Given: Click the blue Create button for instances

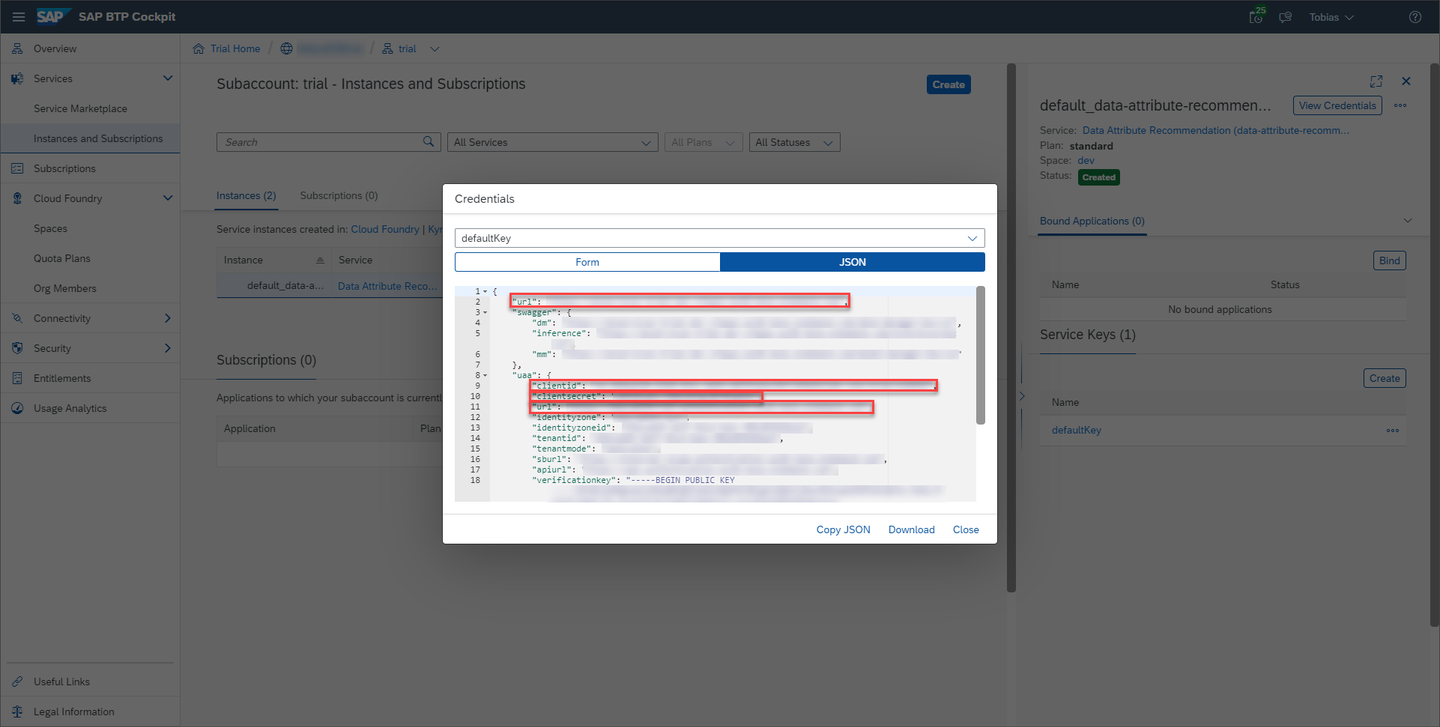Looking at the screenshot, I should [x=948, y=85].
